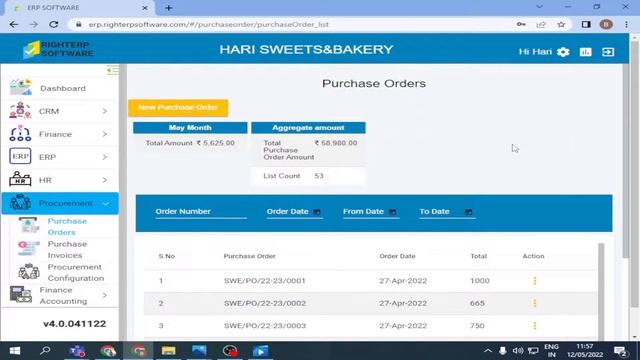The image size is (640, 360).
Task: Click the Order Number filter field
Action: (201, 212)
